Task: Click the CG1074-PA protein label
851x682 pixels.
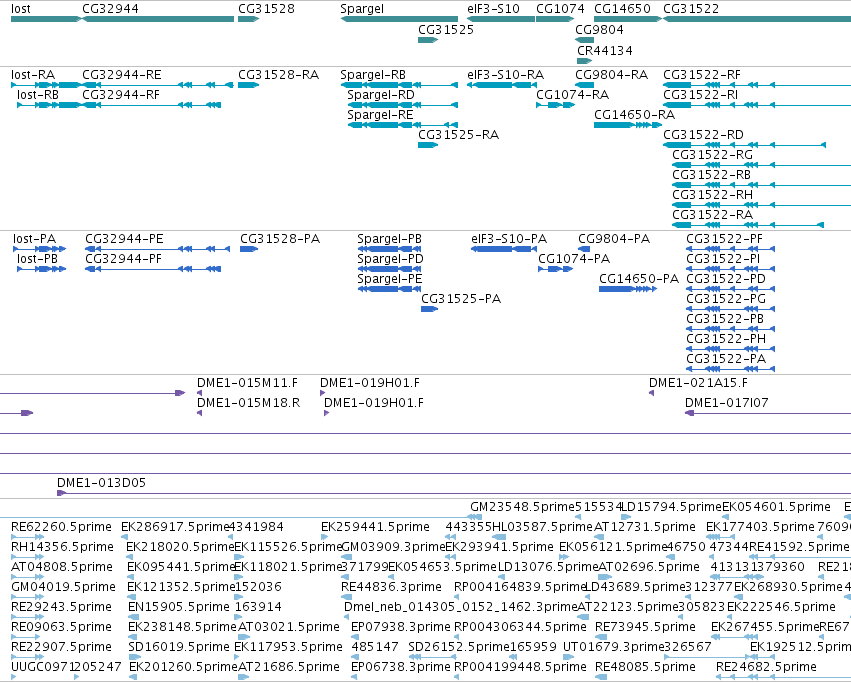Action: tap(574, 259)
